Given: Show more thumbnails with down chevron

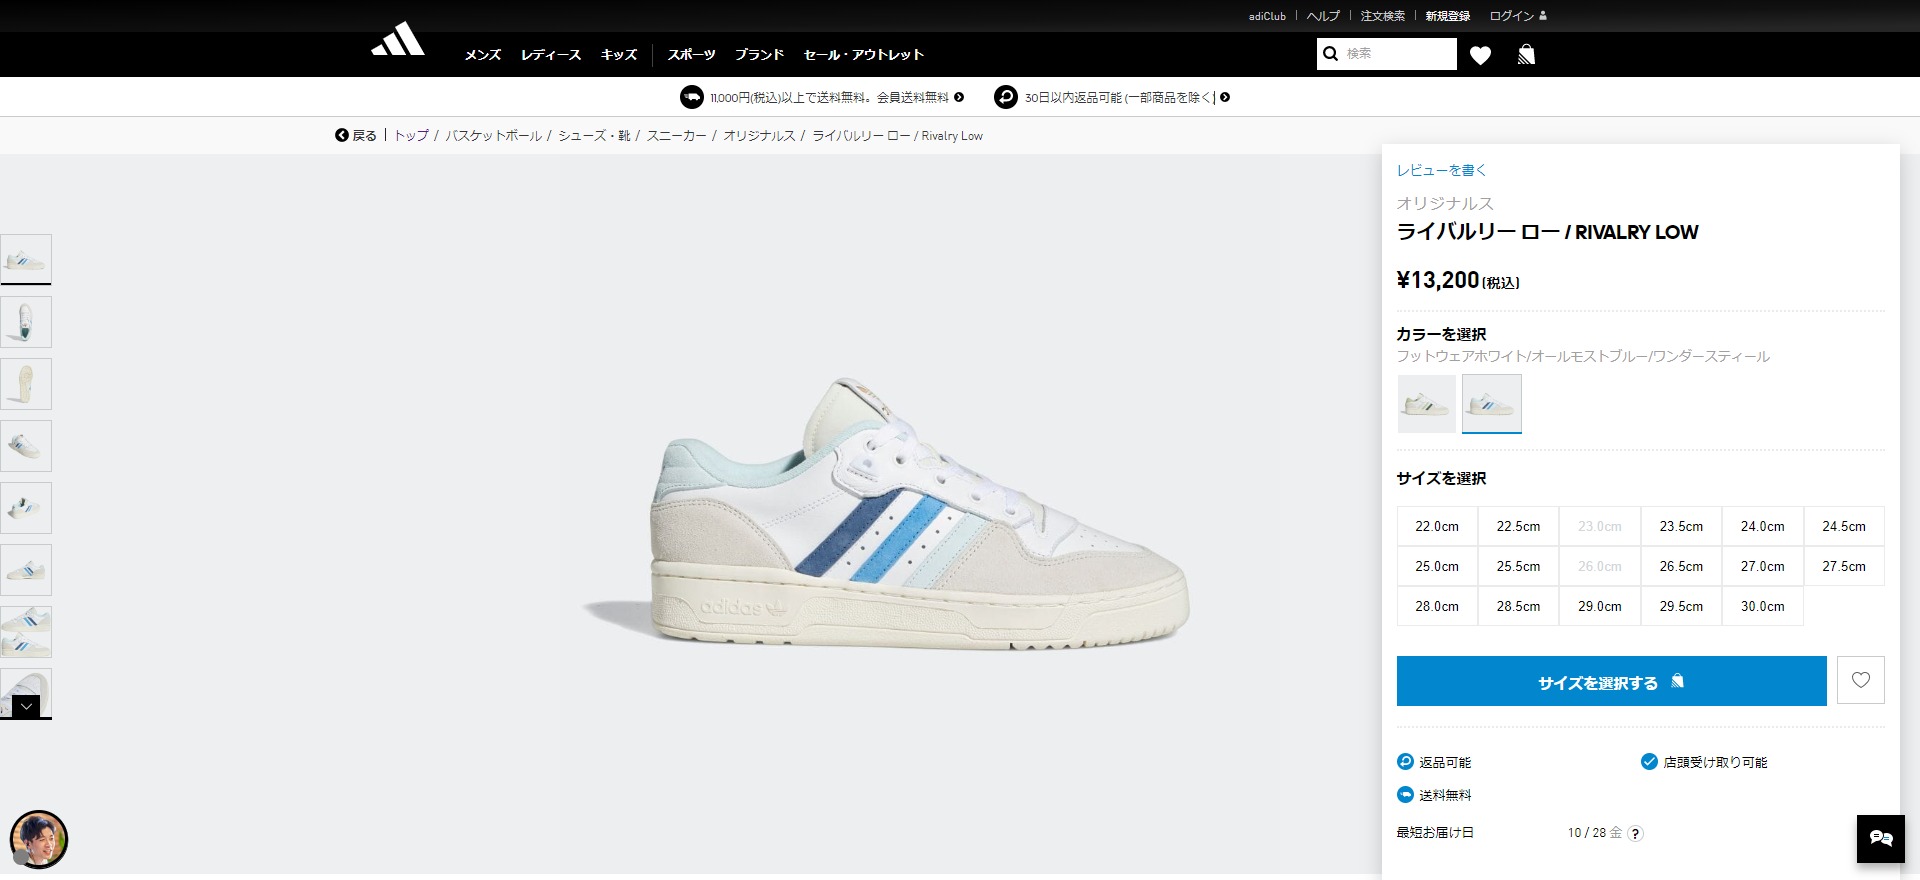Looking at the screenshot, I should pyautogui.click(x=26, y=706).
